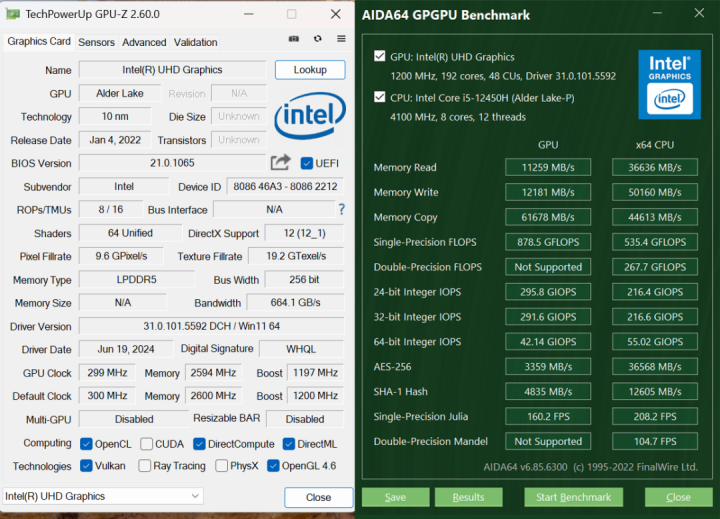Click the GPU Clock value 299 MHz
The width and height of the screenshot is (720, 519).
(107, 372)
